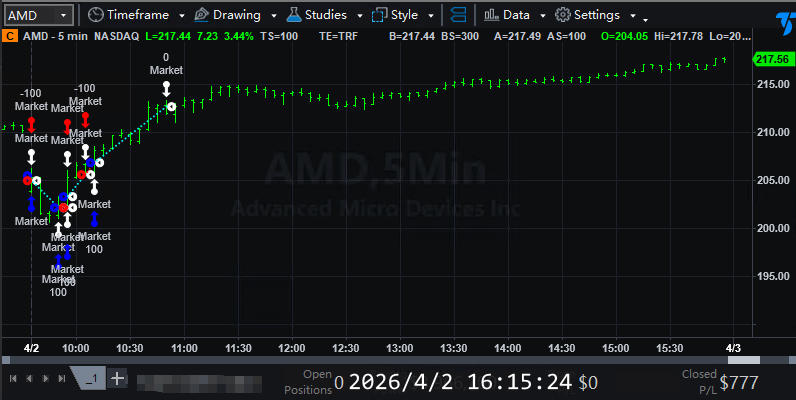Open the Timeframe clock icon menu
Viewport: 796px width, 400px height.
point(95,15)
